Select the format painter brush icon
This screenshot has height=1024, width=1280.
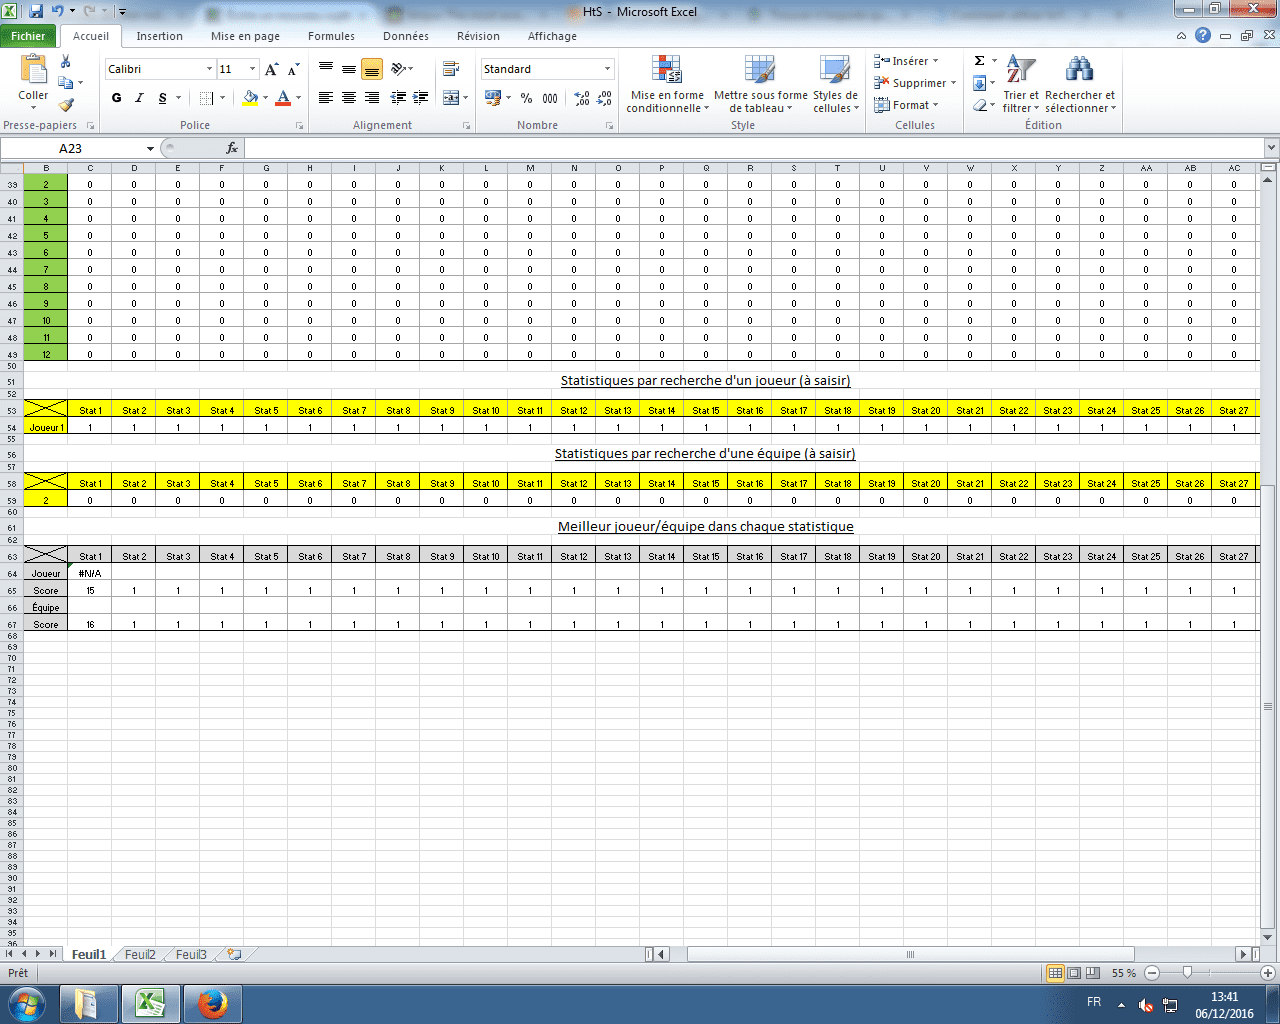pyautogui.click(x=66, y=104)
